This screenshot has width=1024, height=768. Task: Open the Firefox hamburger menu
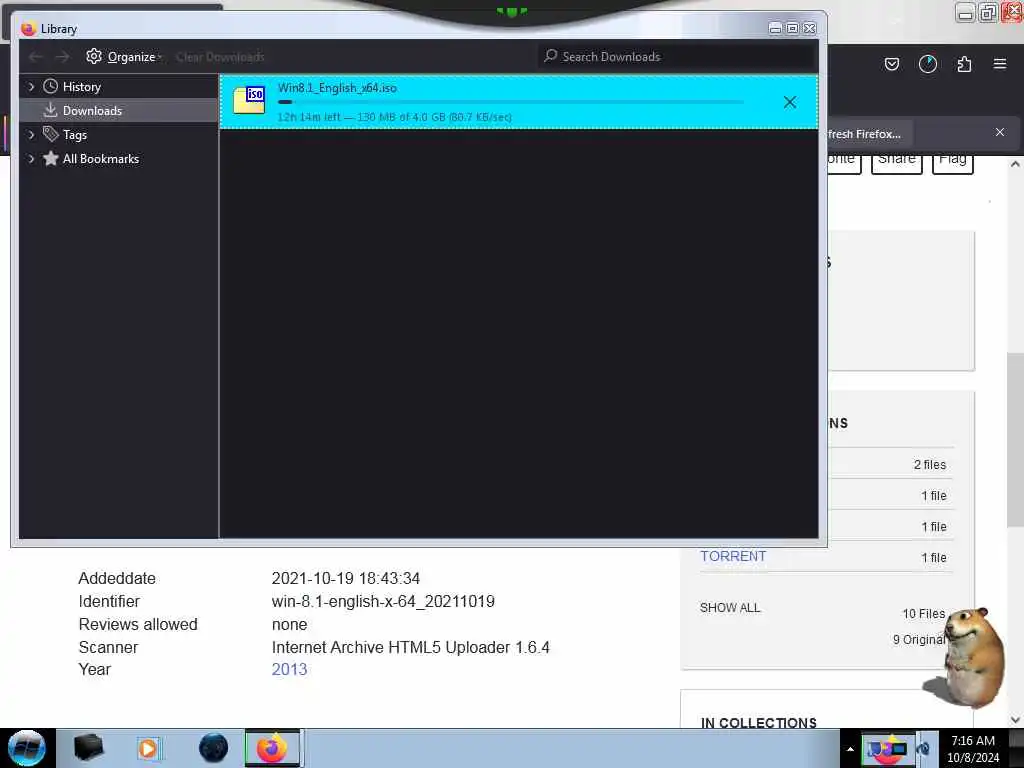click(x=1000, y=64)
